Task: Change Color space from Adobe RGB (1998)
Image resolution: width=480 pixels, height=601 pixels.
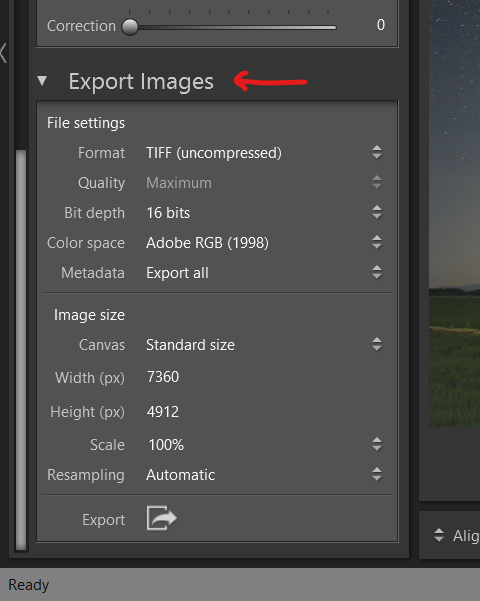Action: pyautogui.click(x=264, y=243)
